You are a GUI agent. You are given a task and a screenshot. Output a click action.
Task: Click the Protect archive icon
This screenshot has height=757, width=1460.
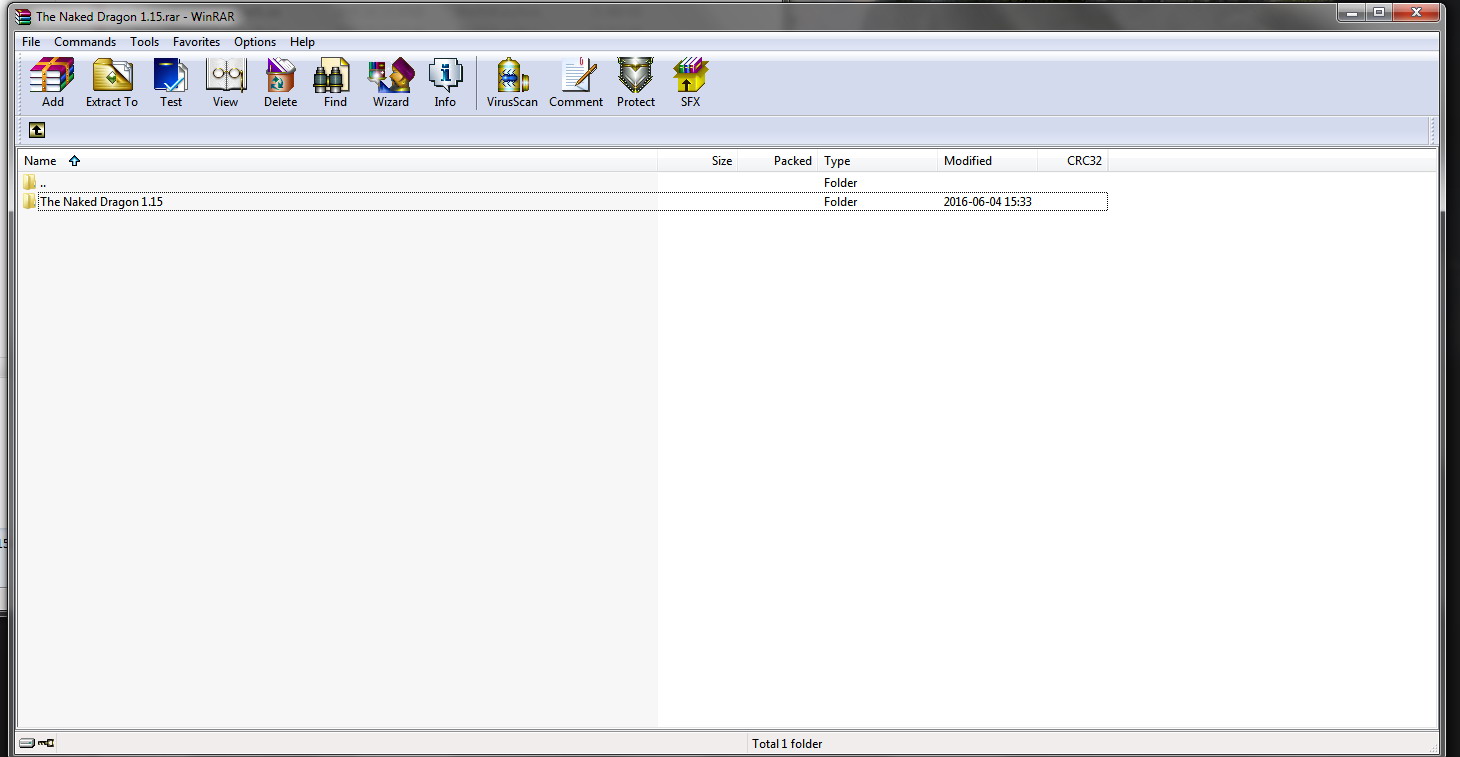(636, 83)
